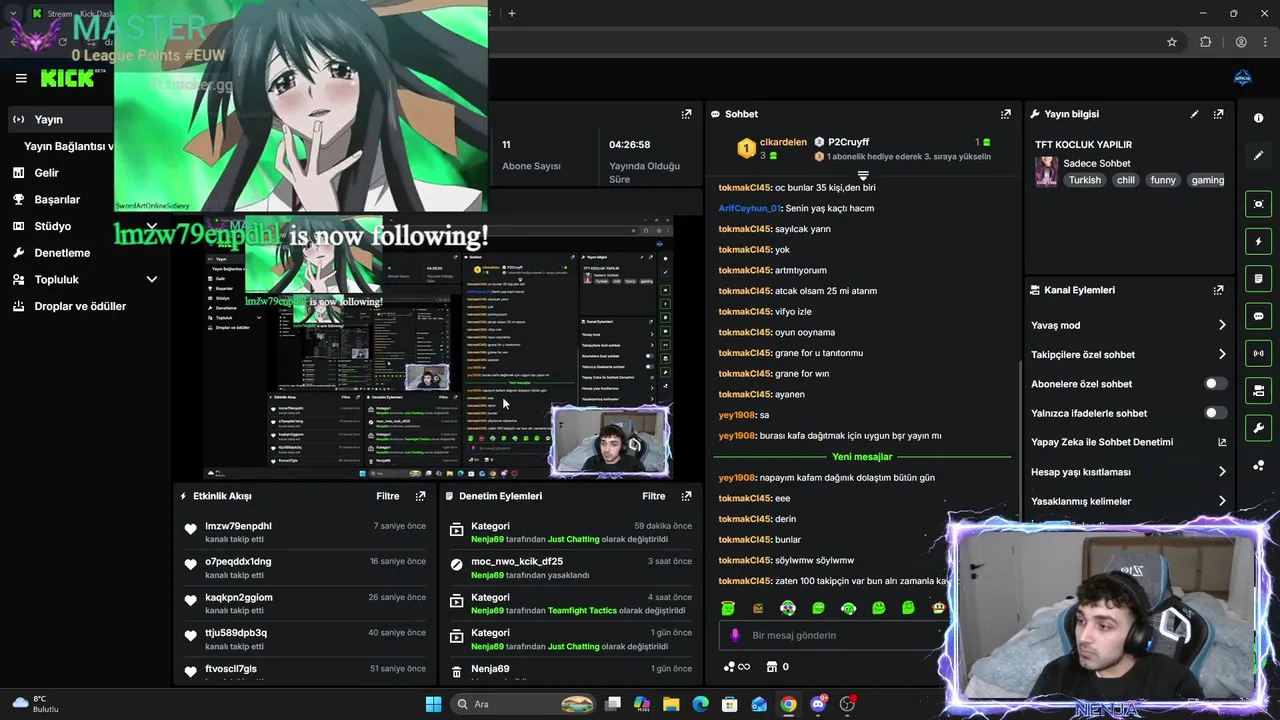Open OBS Studio from the taskbar
The width and height of the screenshot is (1280, 720).
pyautogui.click(x=848, y=704)
